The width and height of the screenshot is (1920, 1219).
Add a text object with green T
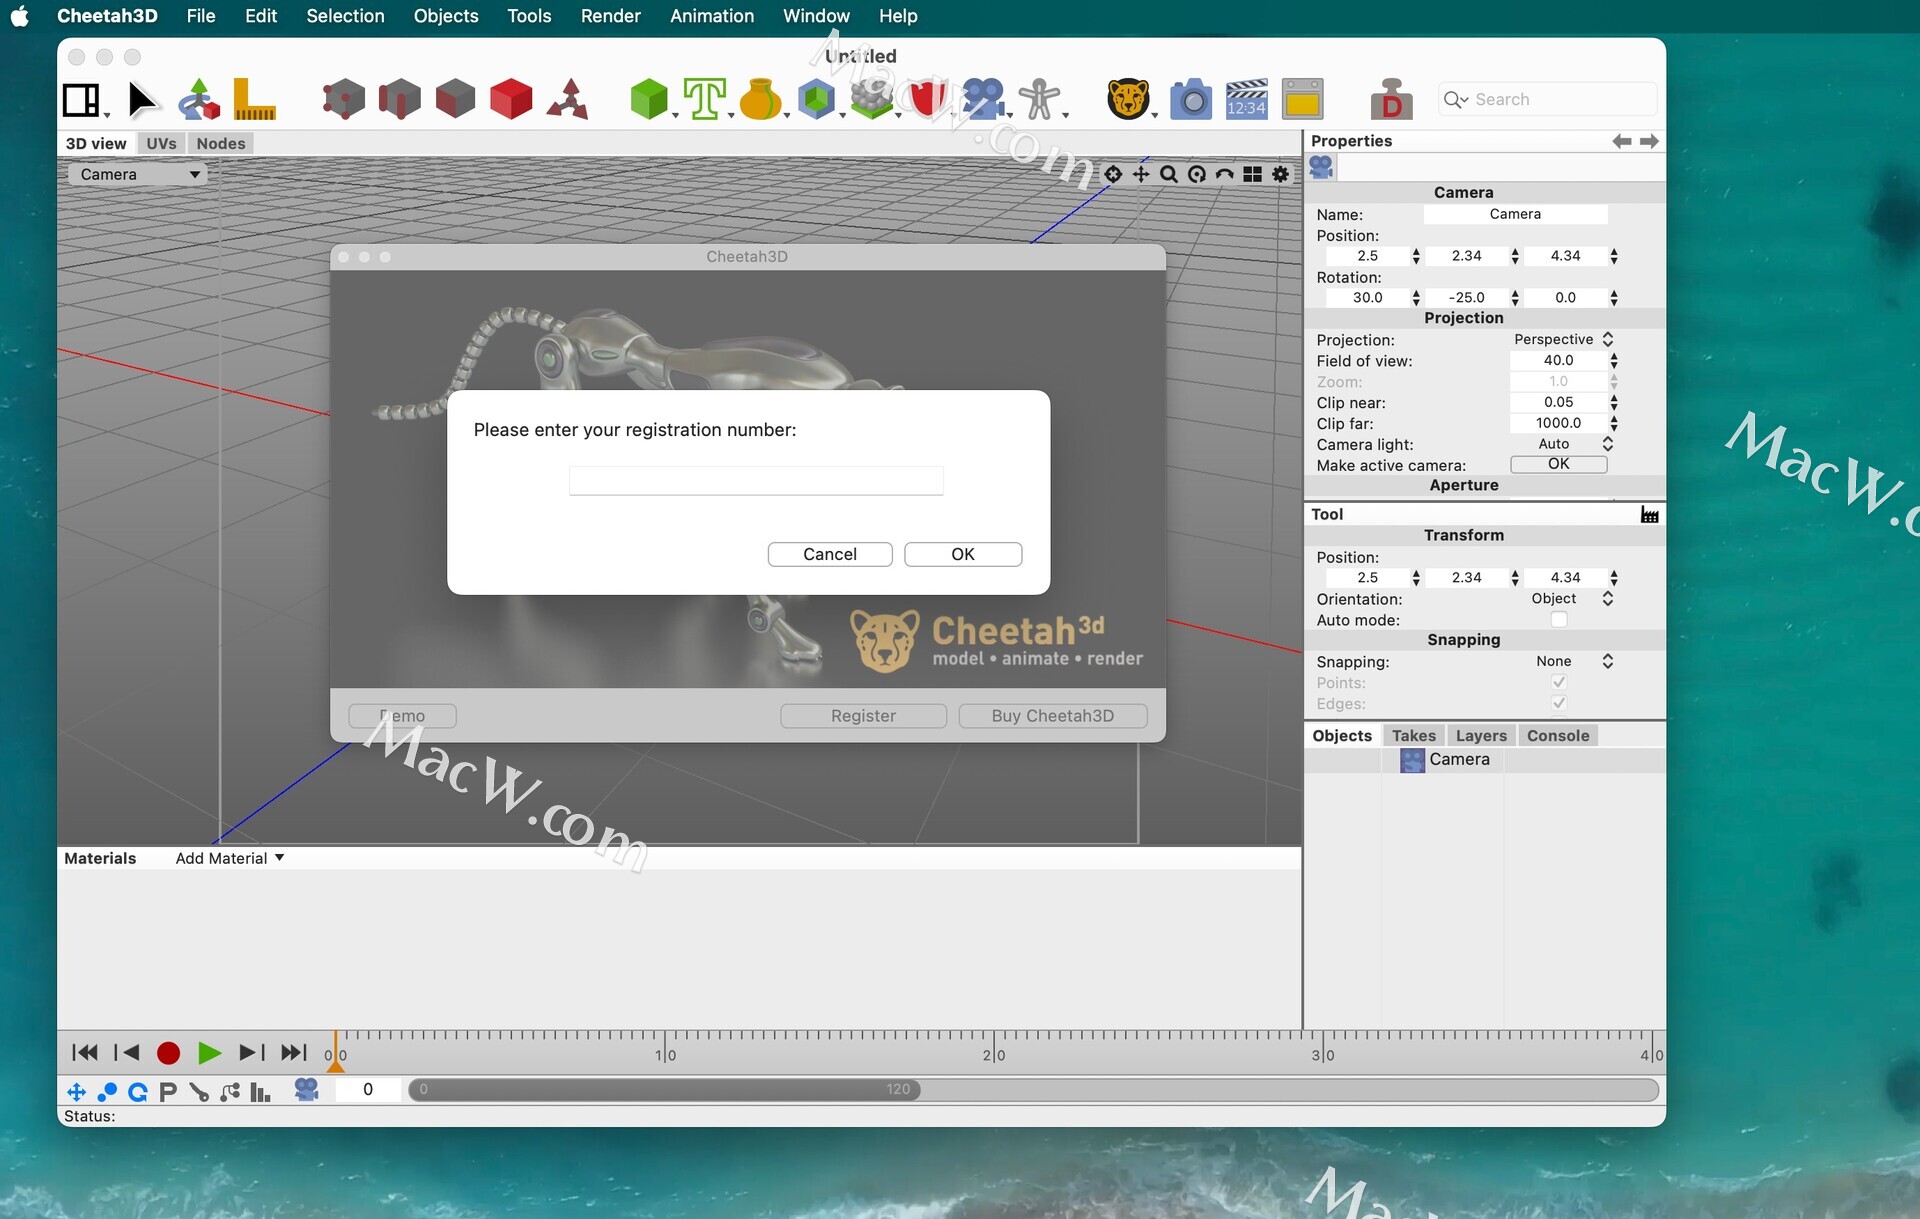pyautogui.click(x=705, y=100)
